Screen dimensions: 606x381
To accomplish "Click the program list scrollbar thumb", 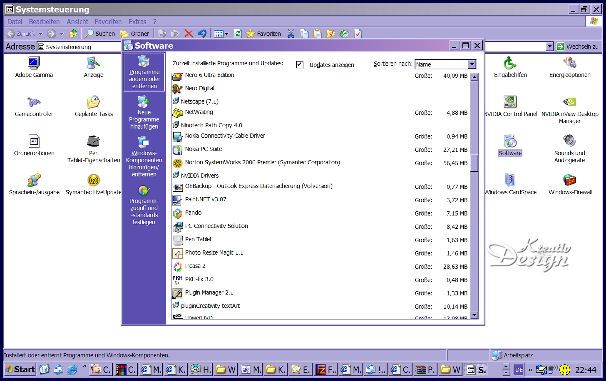I will 474,163.
